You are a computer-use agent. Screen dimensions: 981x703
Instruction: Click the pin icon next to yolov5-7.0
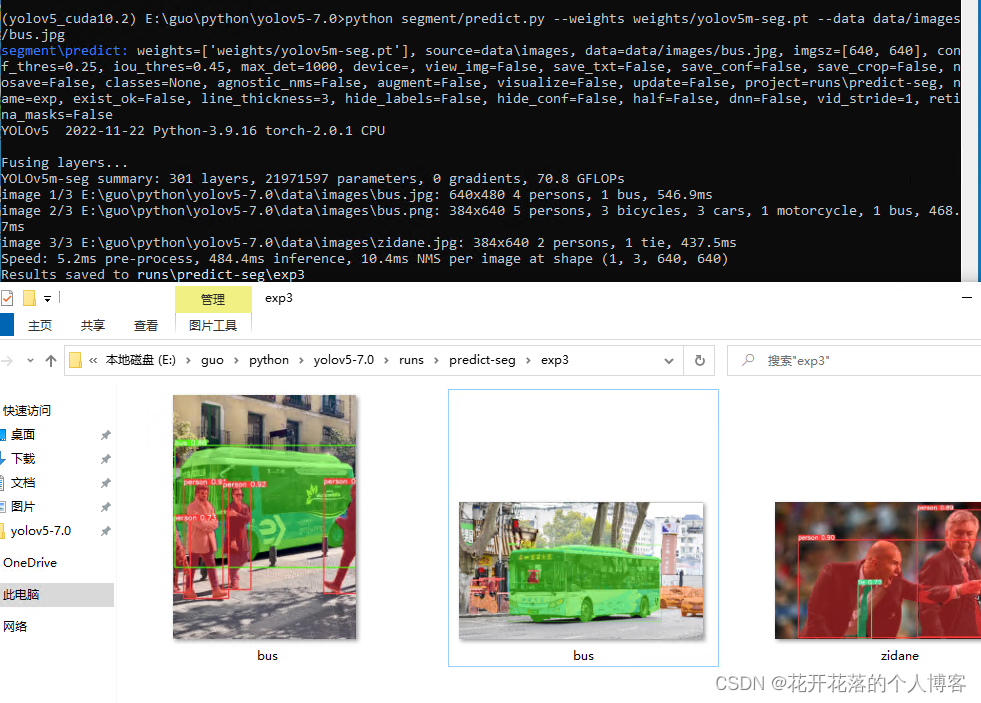(x=106, y=531)
